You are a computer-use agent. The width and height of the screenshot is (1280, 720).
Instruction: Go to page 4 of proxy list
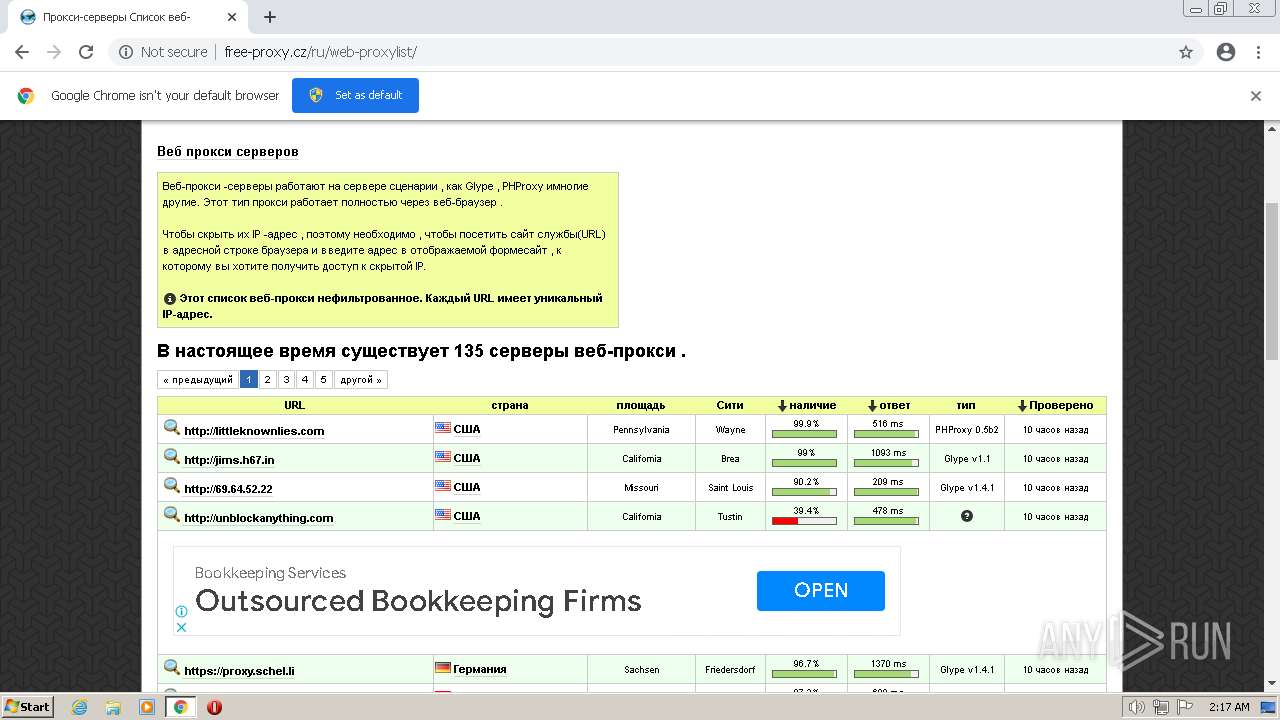tap(305, 379)
